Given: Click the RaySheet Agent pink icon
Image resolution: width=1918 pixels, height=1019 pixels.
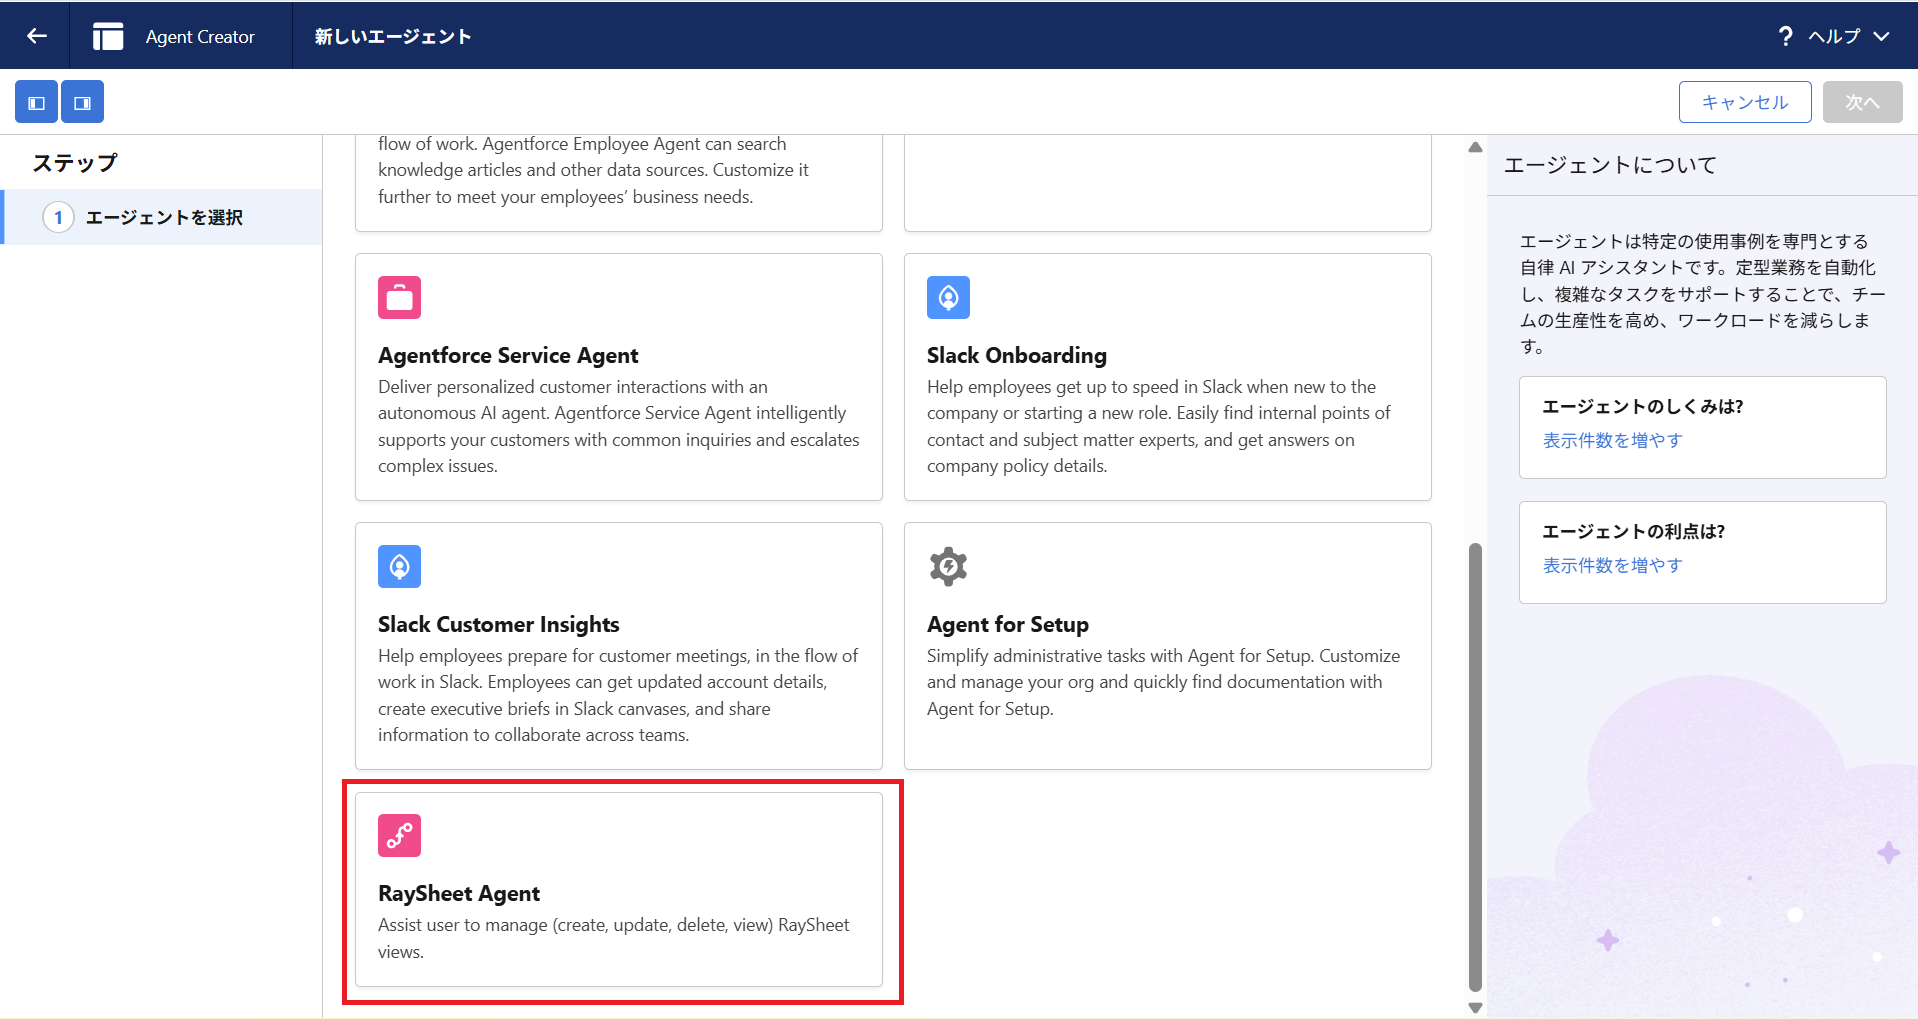Looking at the screenshot, I should (x=399, y=835).
